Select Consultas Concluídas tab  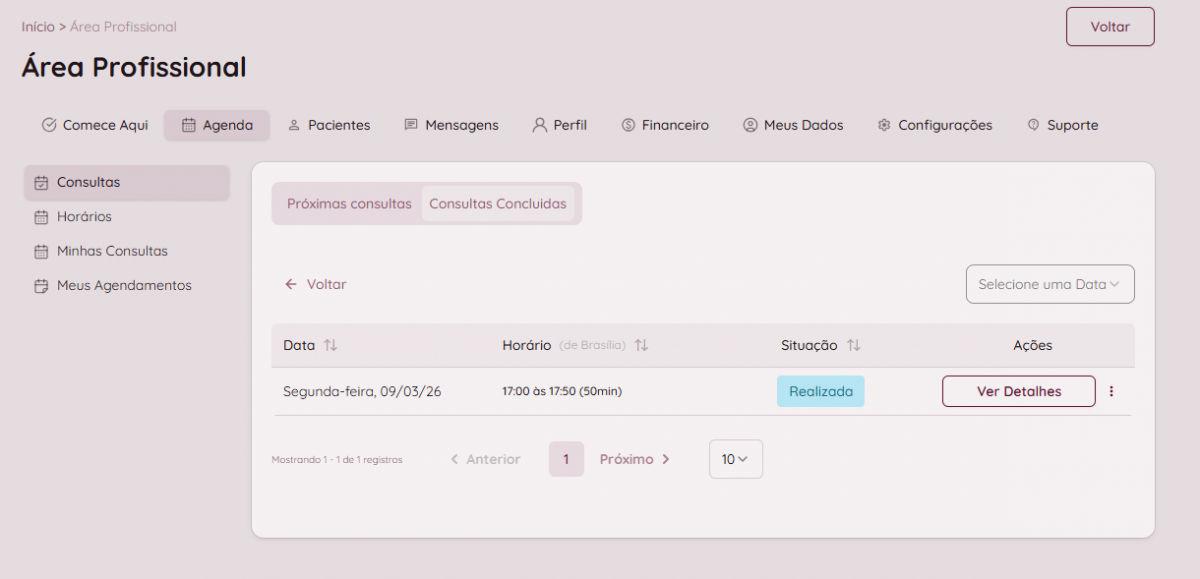pos(498,204)
